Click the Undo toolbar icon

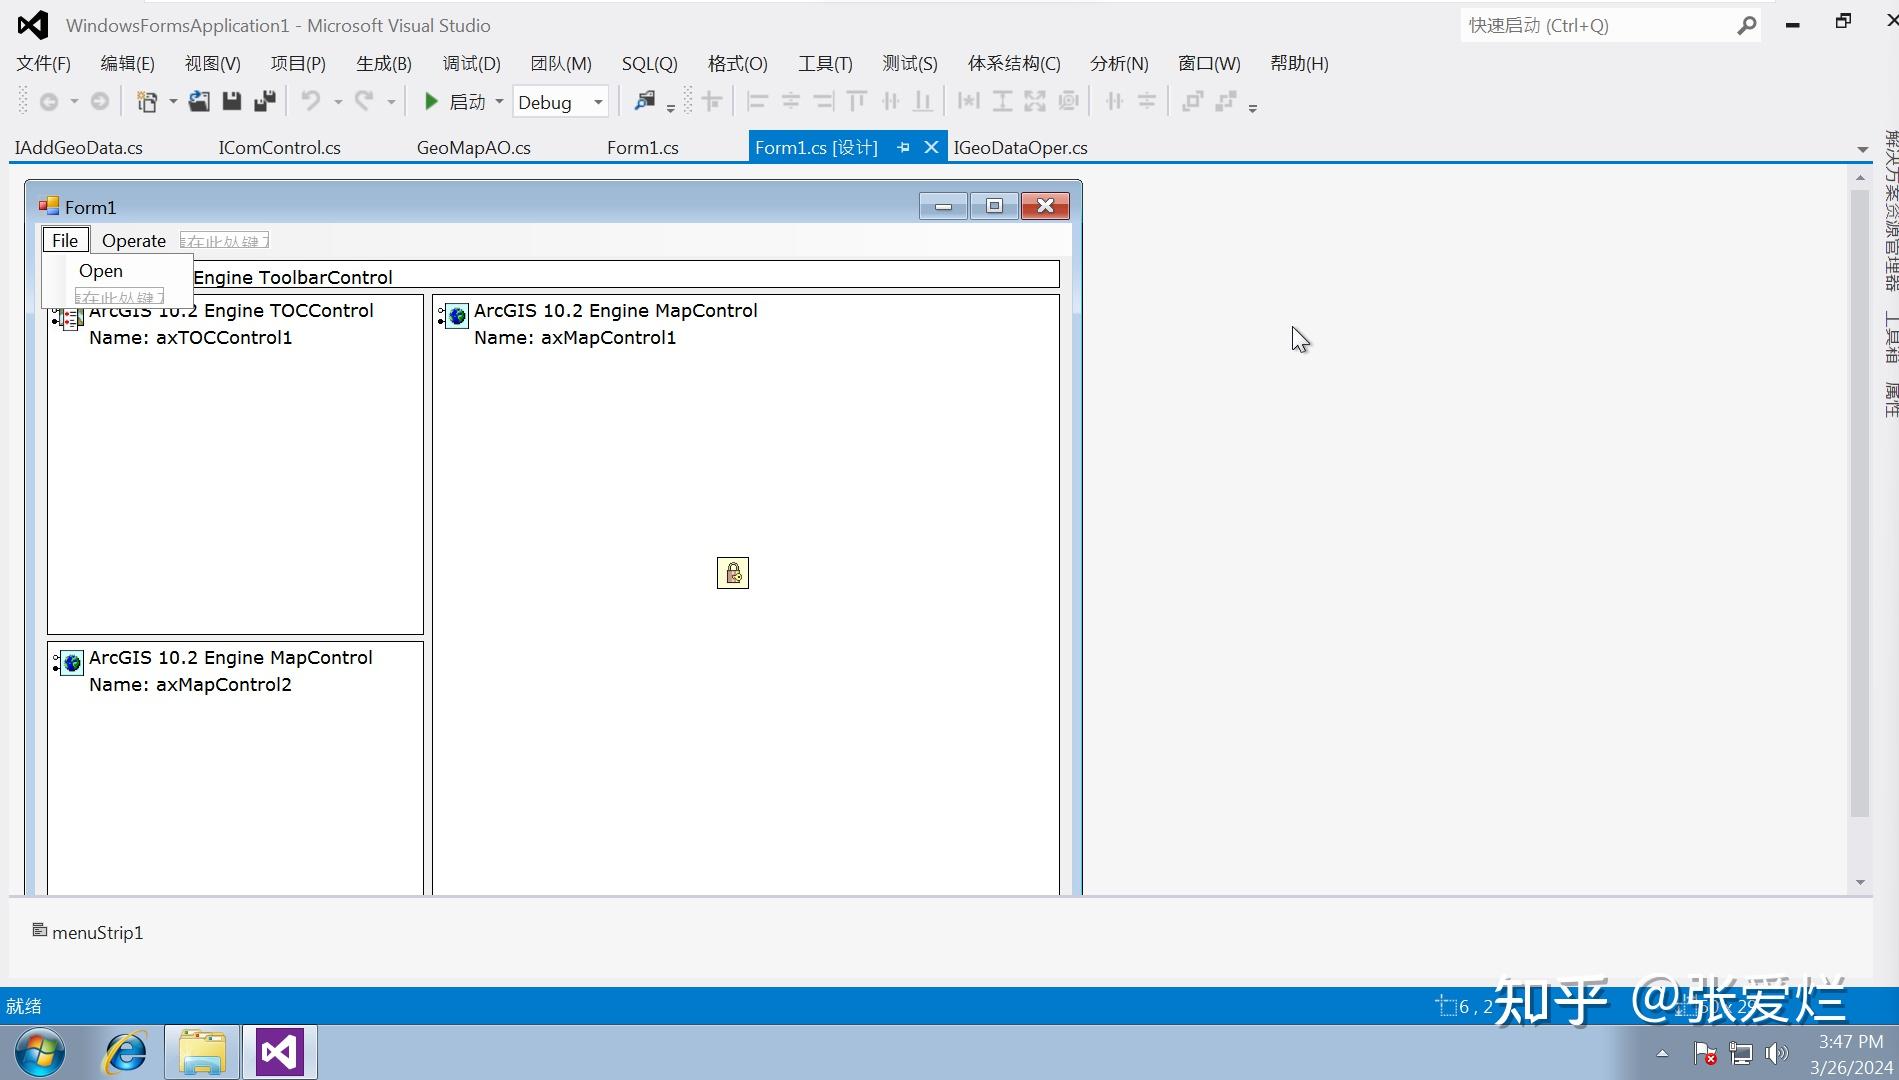coord(311,102)
